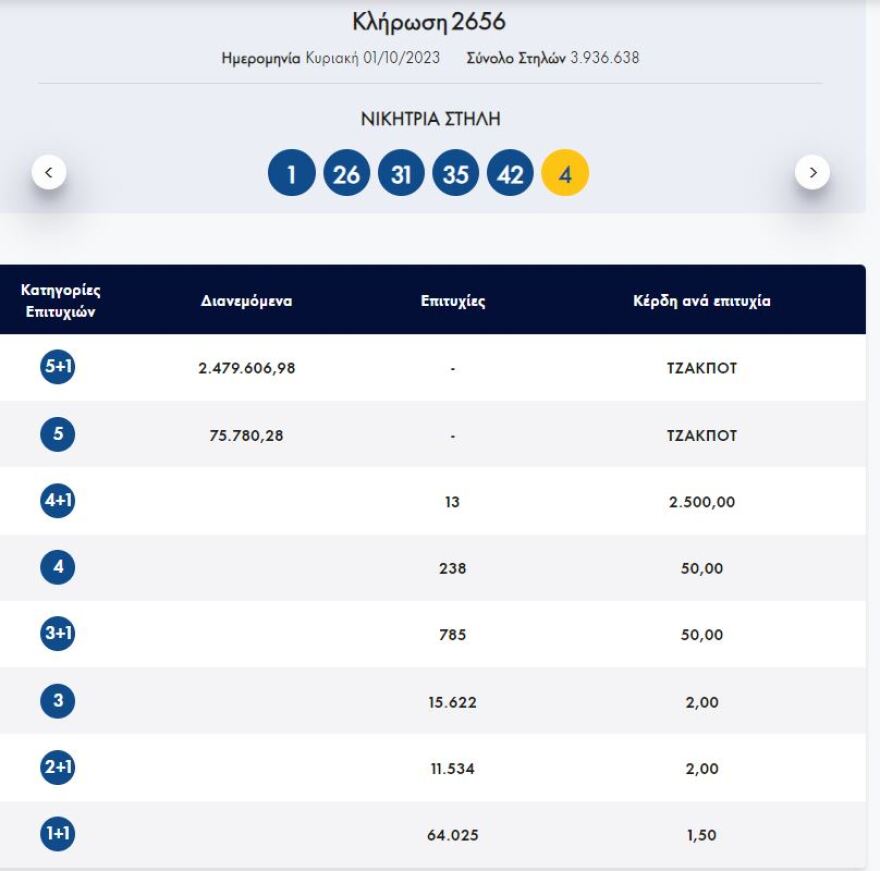Click the Επιτυχίες column header

[x=453, y=300]
